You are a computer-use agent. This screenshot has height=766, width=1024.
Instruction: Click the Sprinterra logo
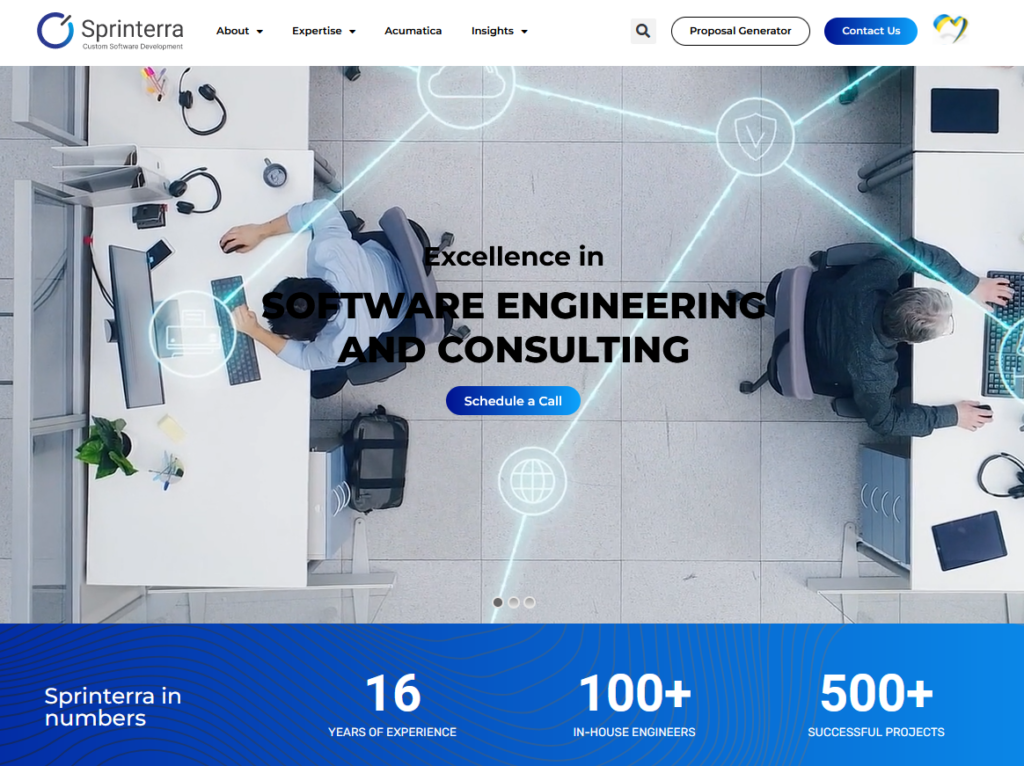click(x=110, y=31)
